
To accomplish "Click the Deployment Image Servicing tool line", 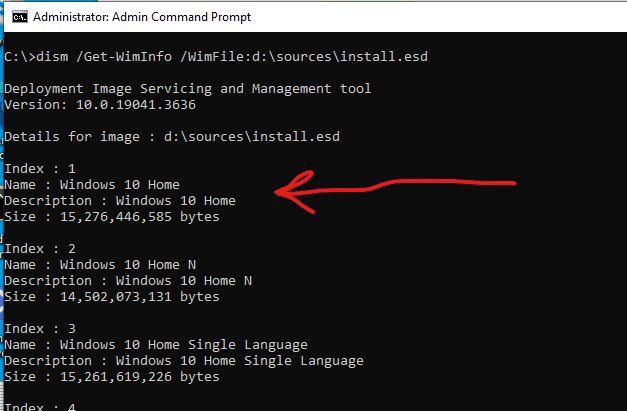I will tap(188, 88).
